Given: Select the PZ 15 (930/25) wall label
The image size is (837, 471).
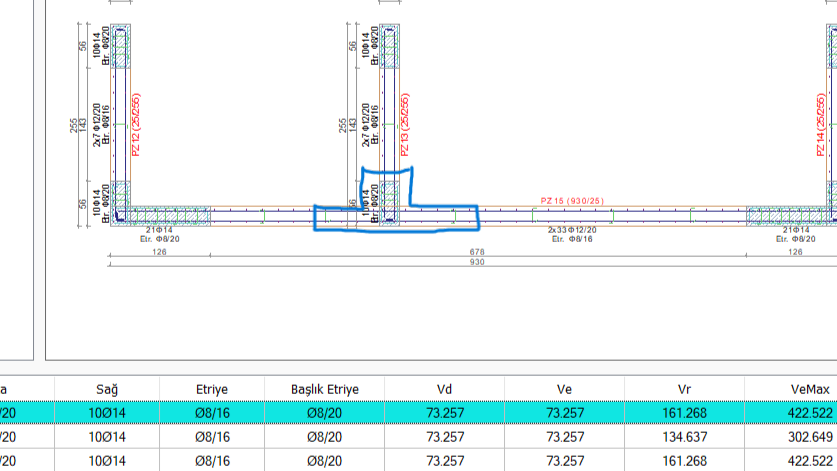Looking at the screenshot, I should [x=572, y=201].
